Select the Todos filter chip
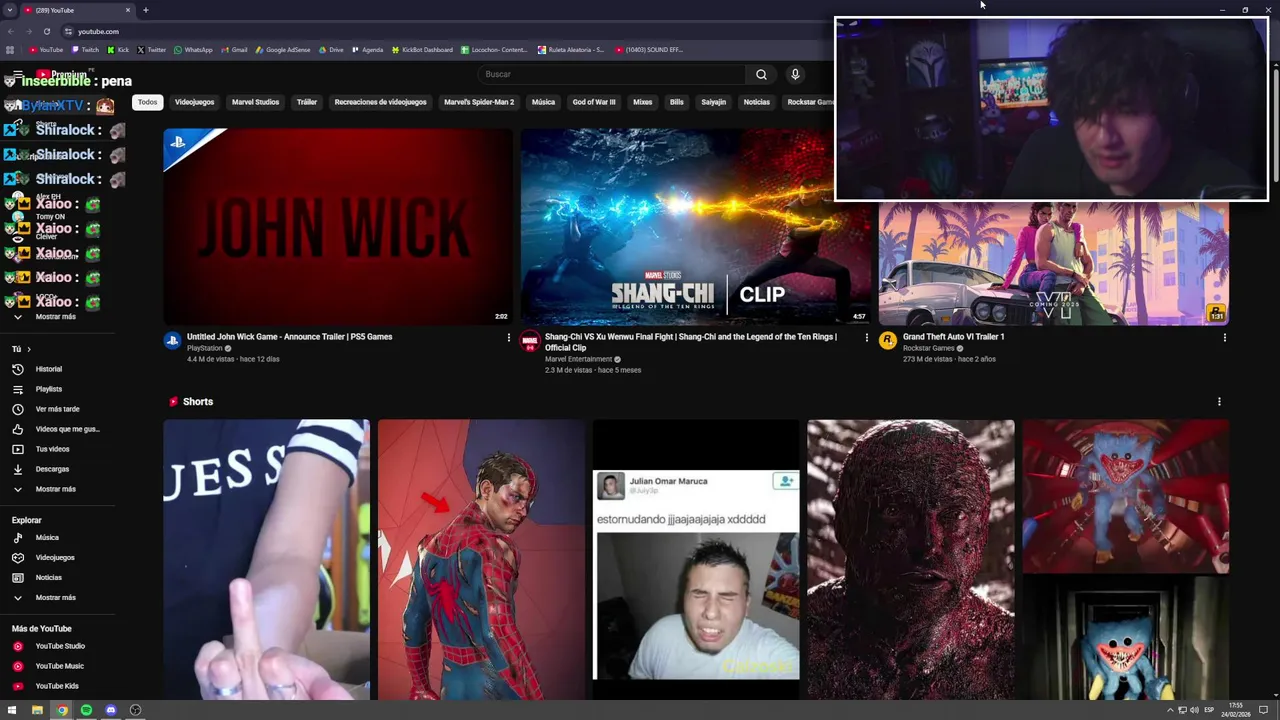 (147, 102)
